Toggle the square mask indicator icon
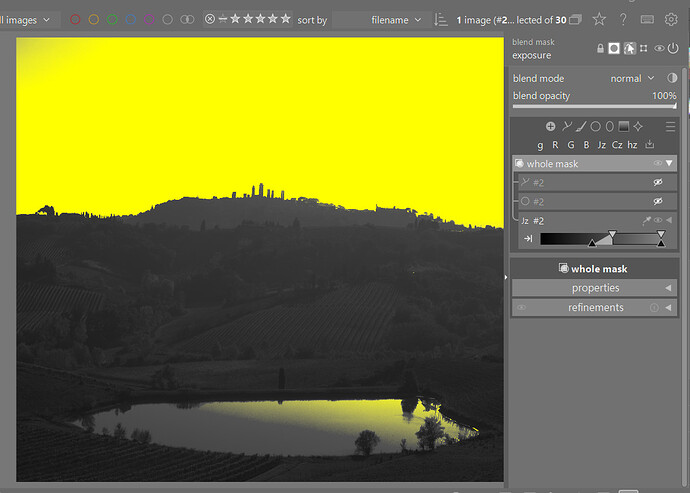The image size is (690, 493). point(614,48)
